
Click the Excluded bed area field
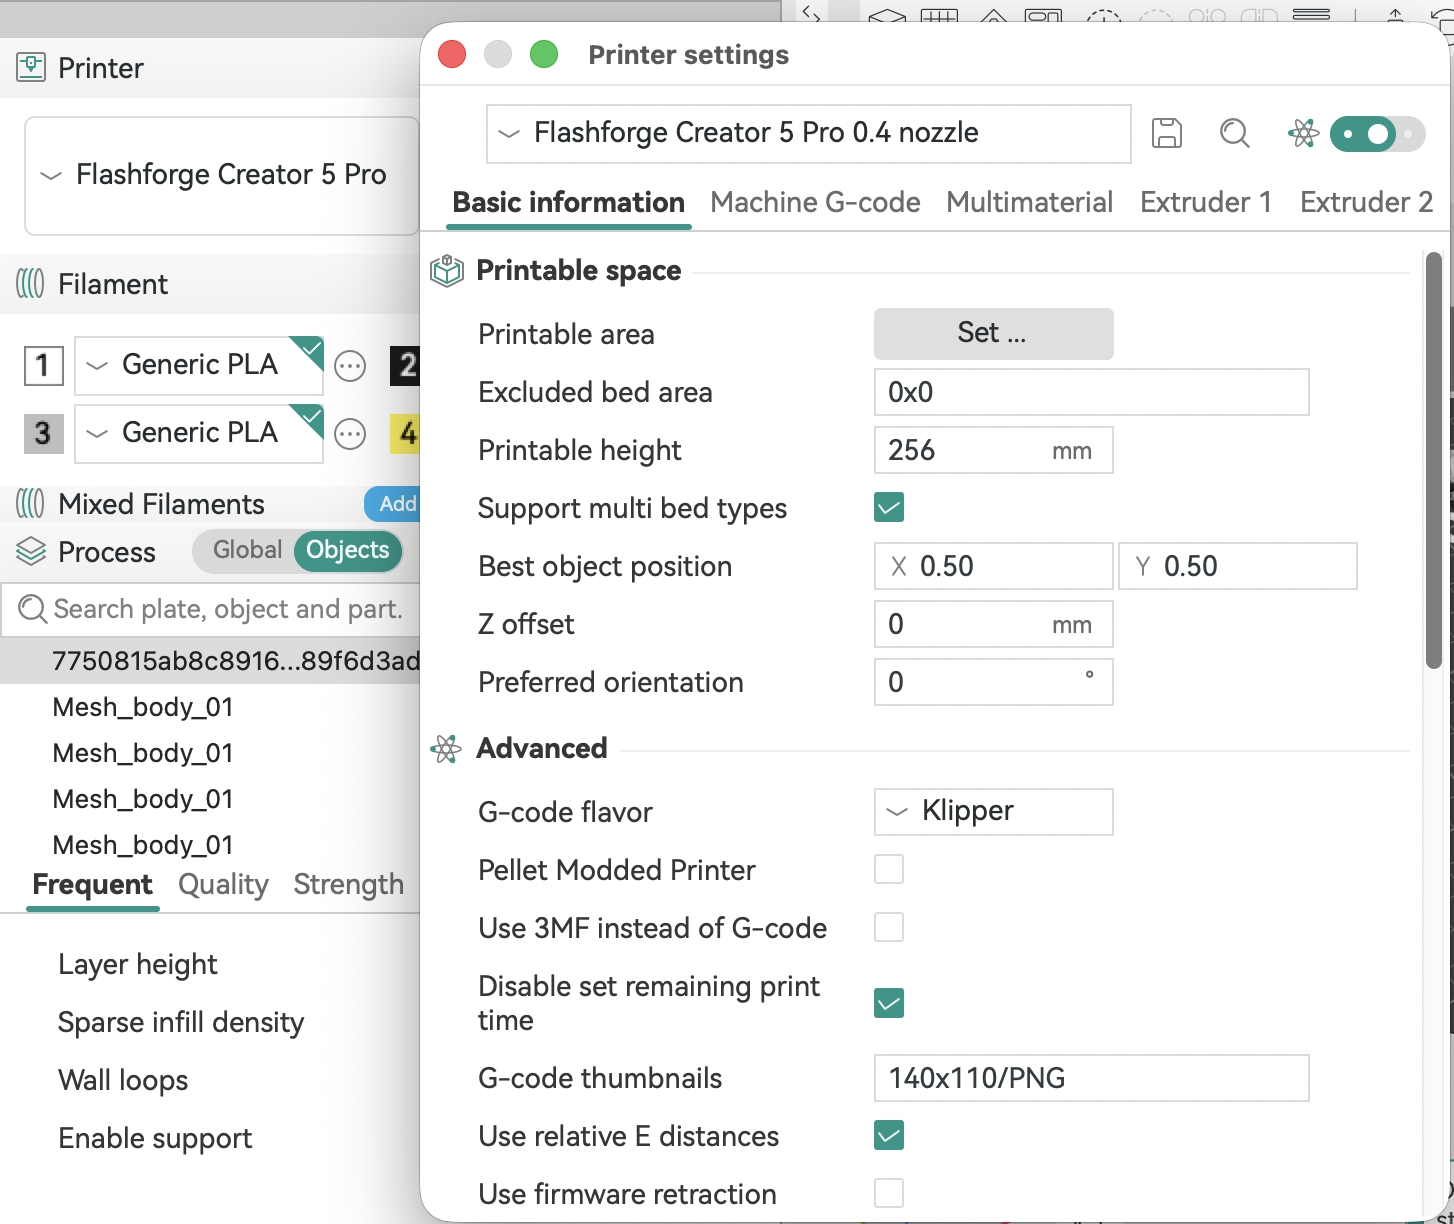(x=1091, y=392)
